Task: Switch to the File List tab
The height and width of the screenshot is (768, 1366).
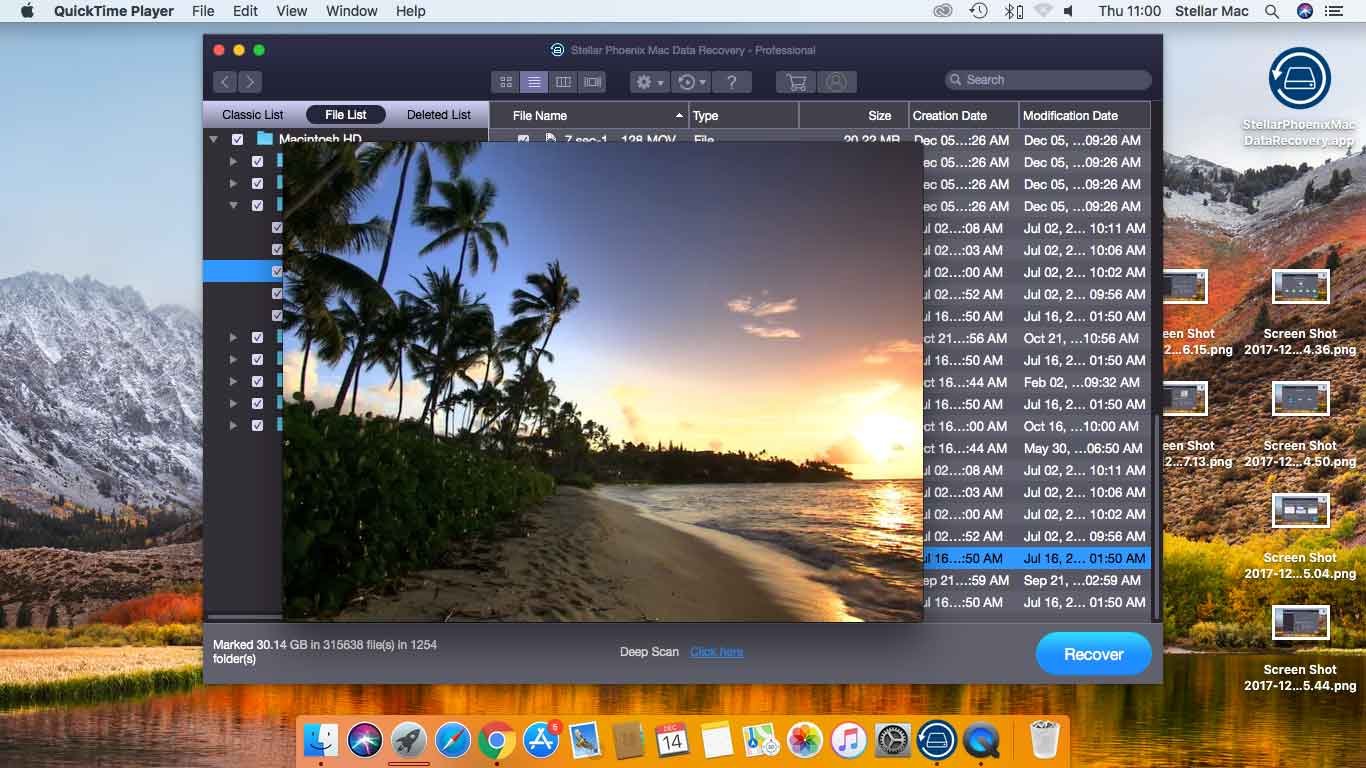Action: (x=346, y=115)
